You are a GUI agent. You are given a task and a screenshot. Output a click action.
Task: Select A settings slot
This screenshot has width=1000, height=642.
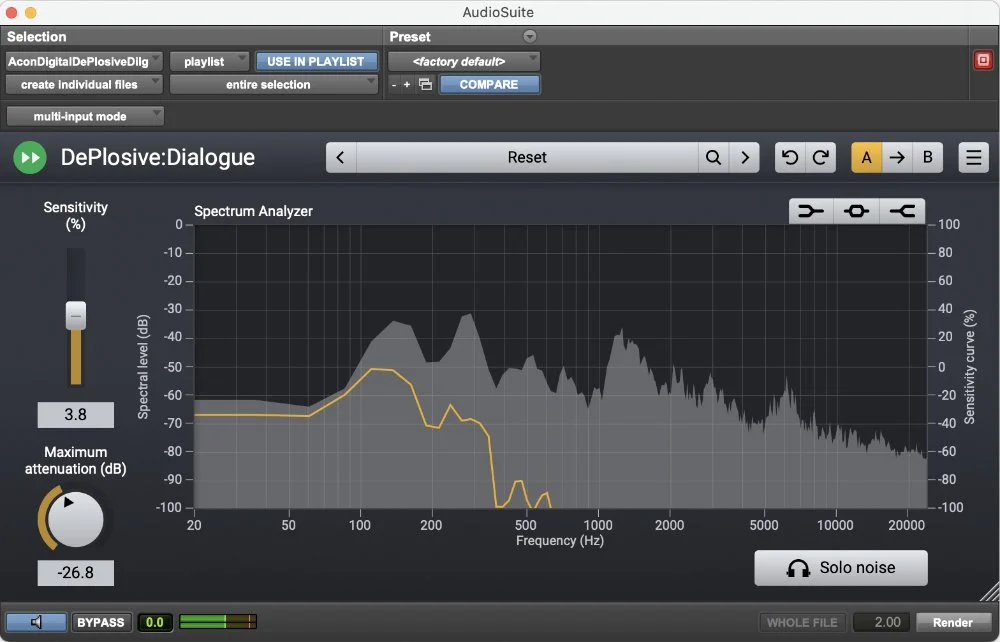pyautogui.click(x=867, y=157)
